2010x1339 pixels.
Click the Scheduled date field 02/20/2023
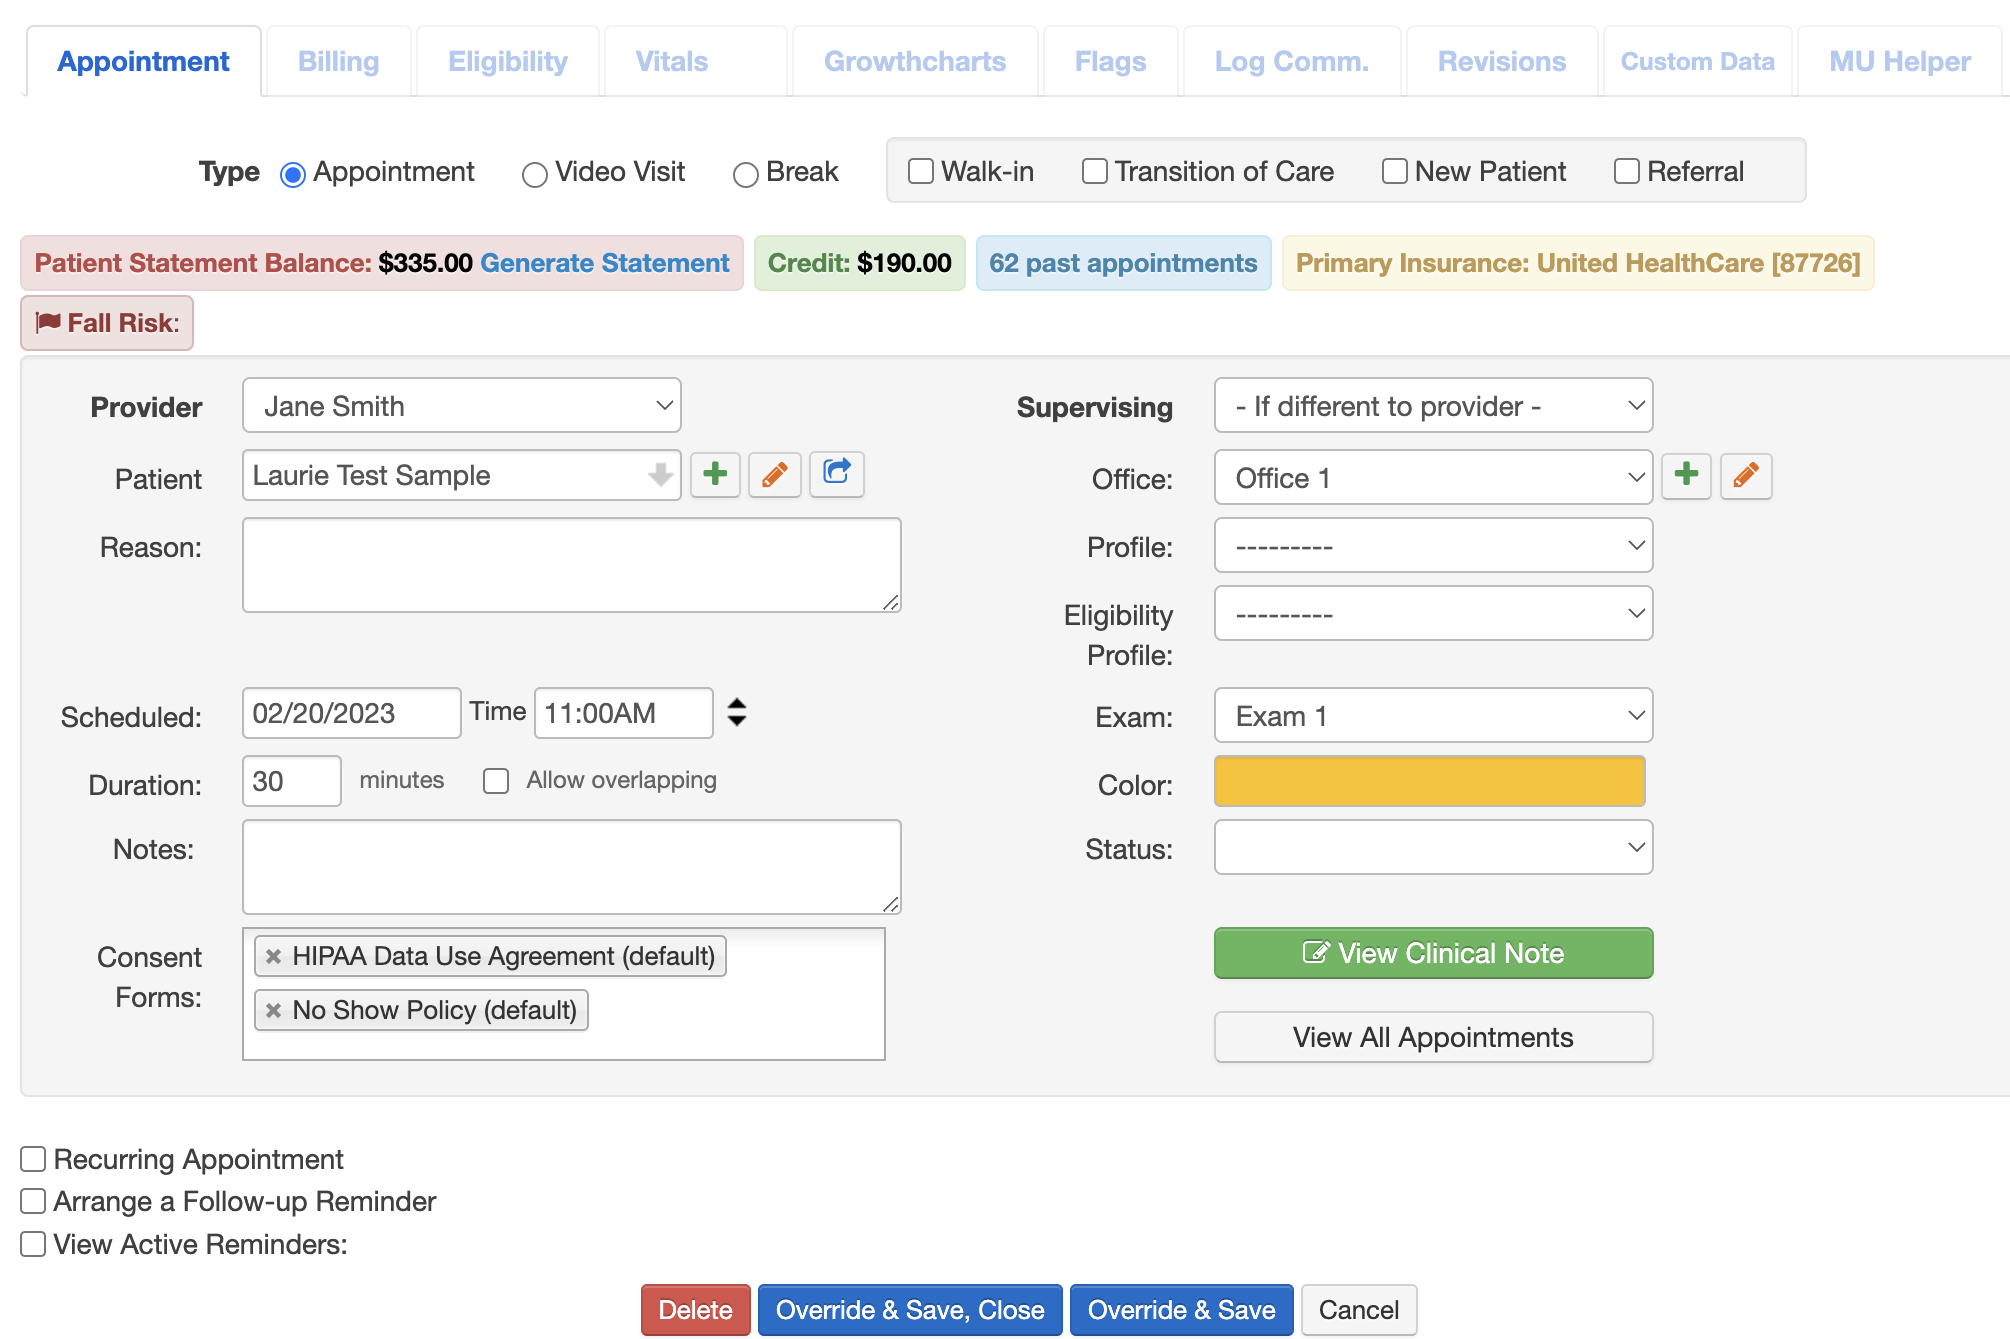pos(352,713)
